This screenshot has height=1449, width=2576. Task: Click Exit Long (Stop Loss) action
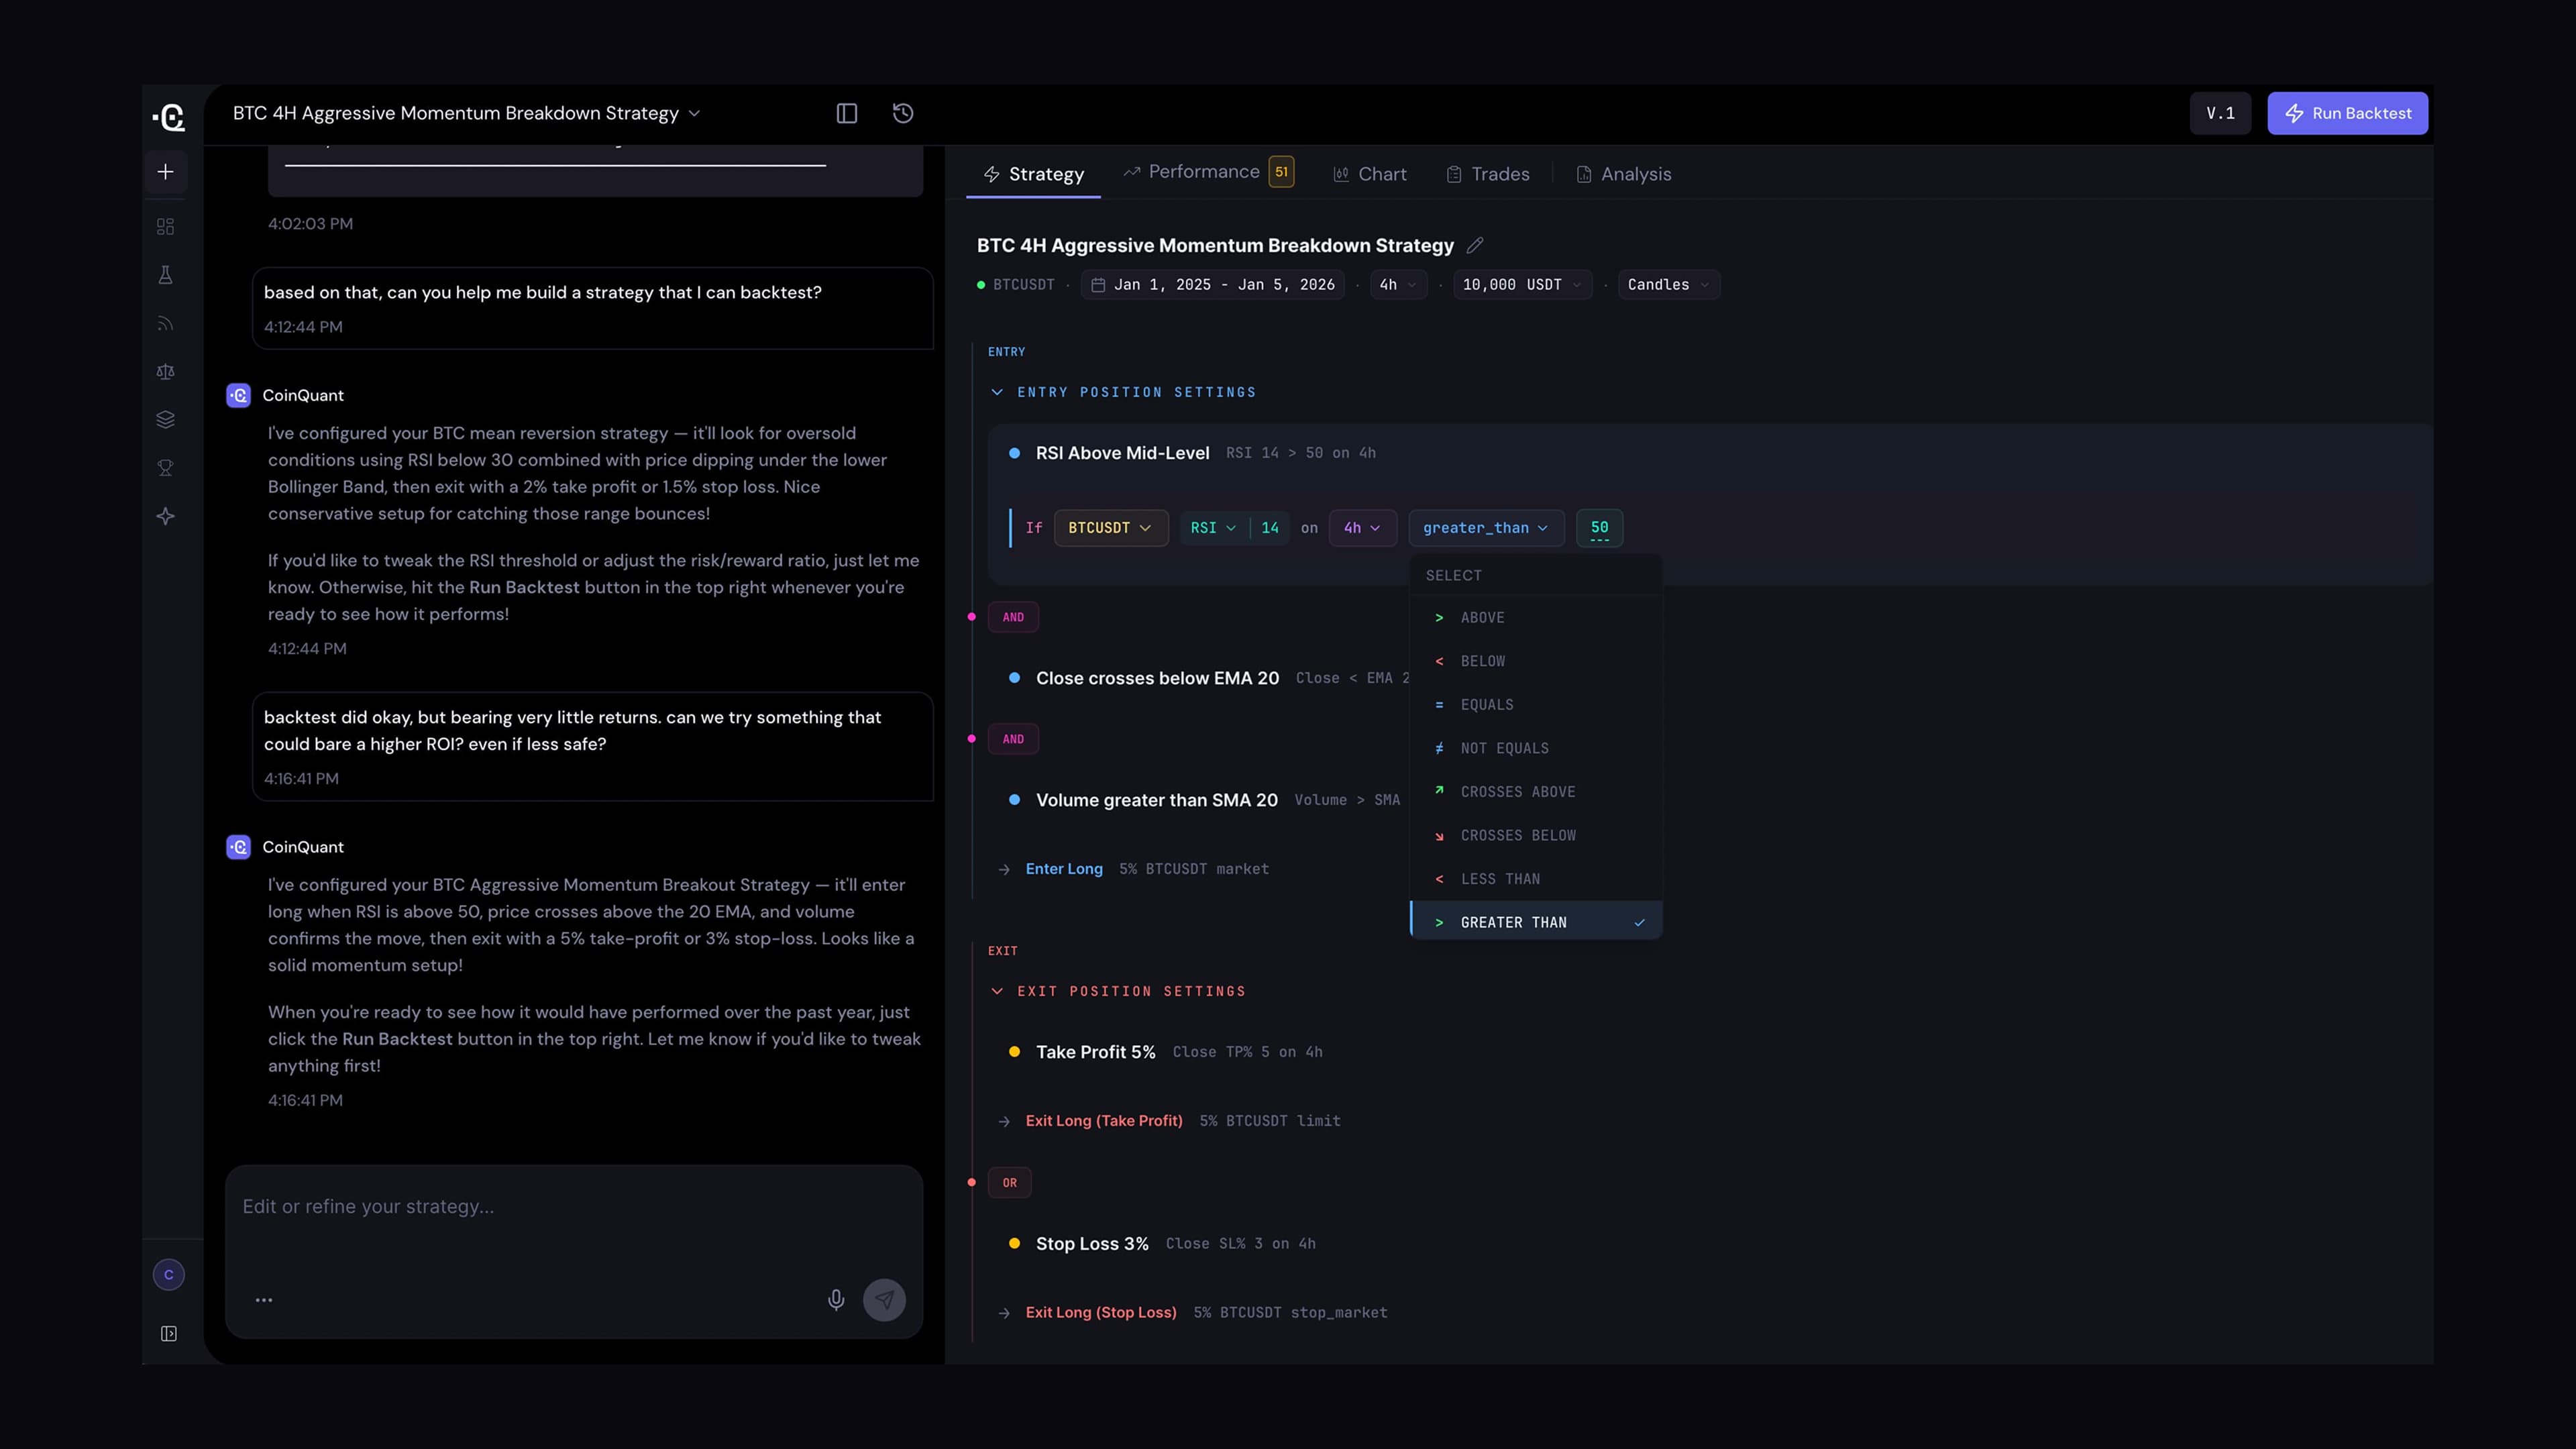1101,1313
